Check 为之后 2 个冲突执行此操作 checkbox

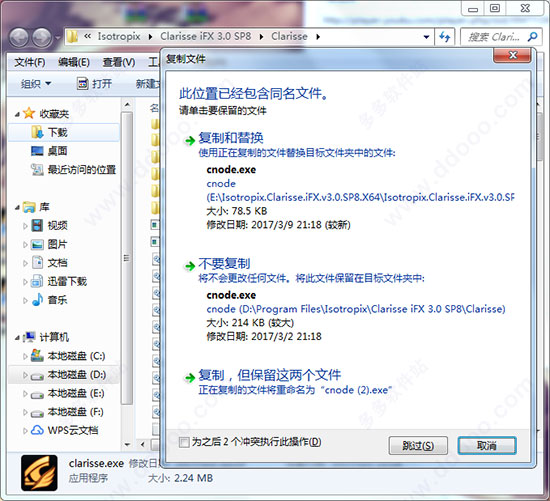(184, 442)
